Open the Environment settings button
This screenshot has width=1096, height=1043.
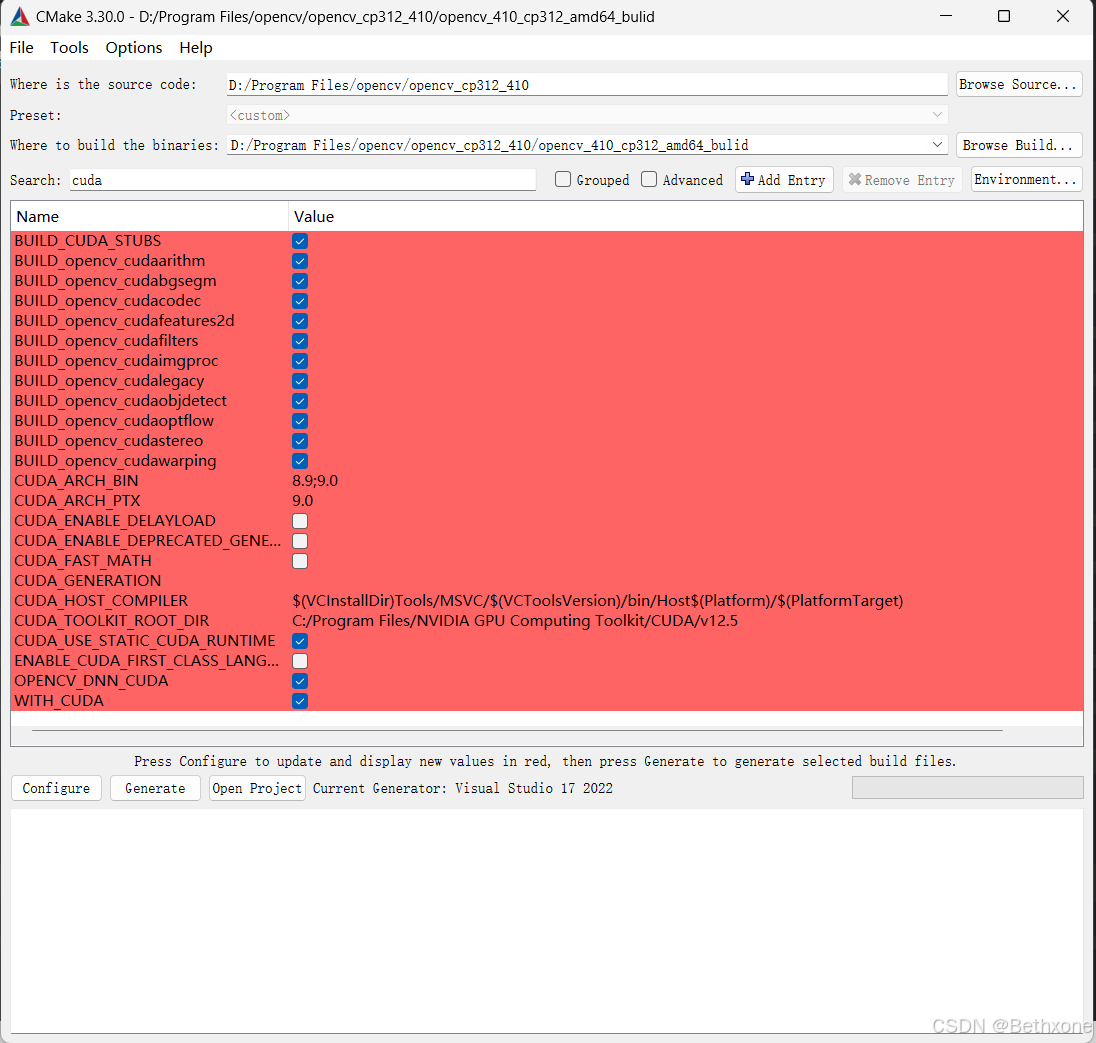(1026, 180)
